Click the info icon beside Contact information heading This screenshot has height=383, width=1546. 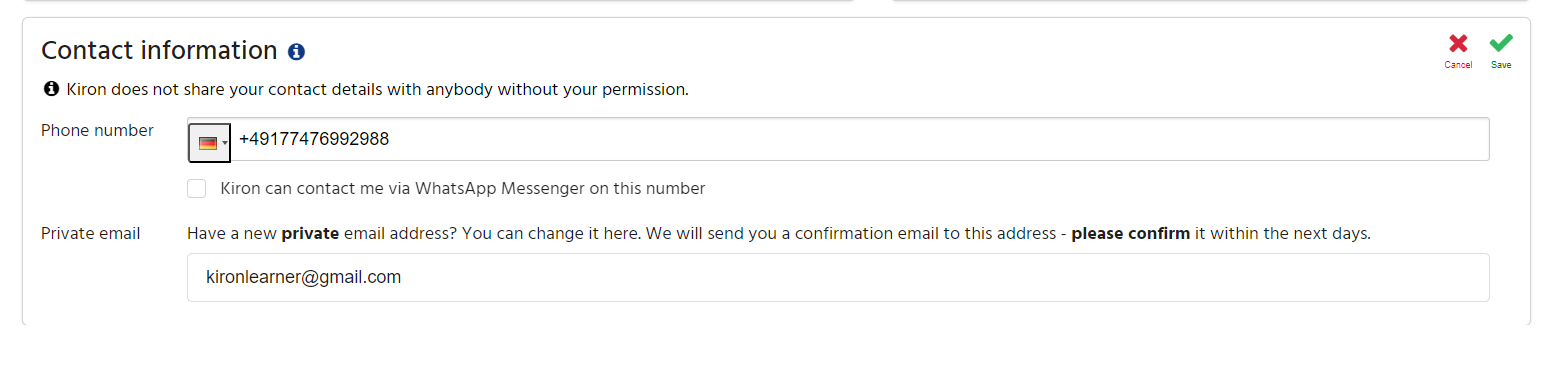(x=296, y=52)
